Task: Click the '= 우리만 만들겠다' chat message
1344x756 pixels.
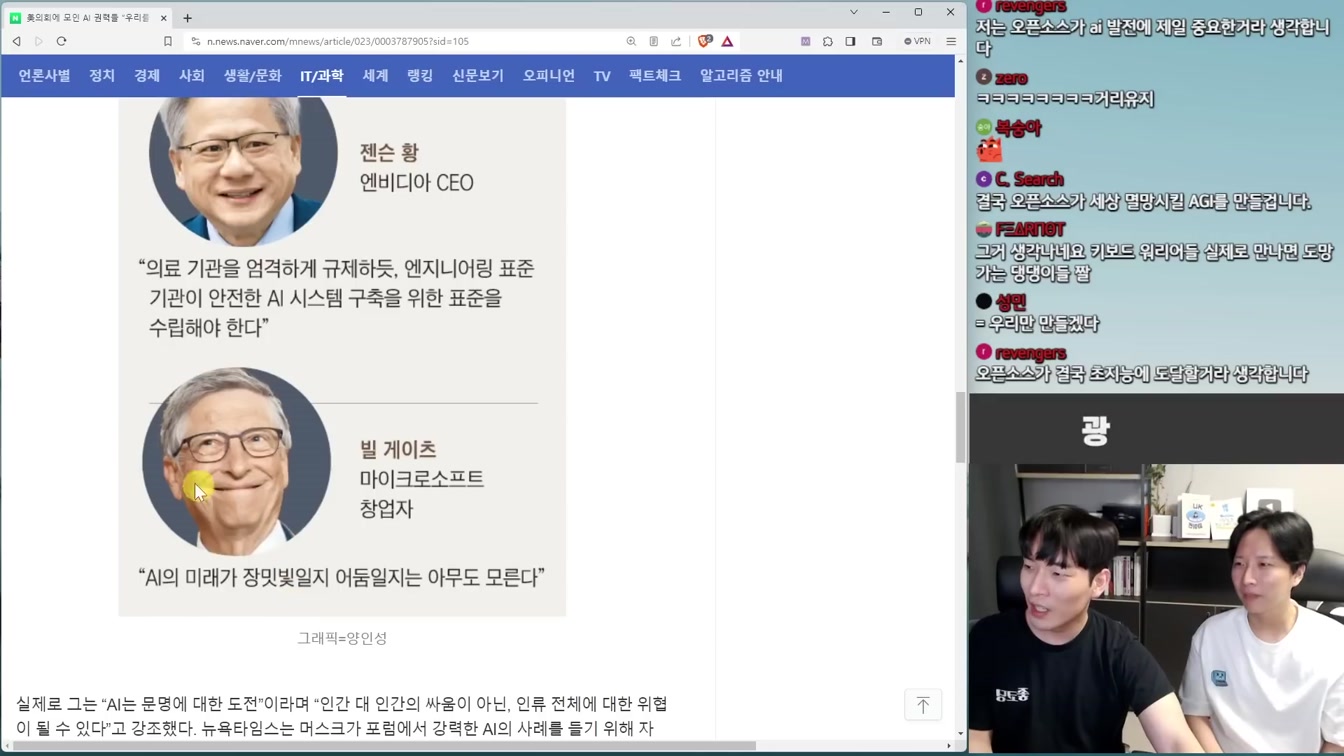Action: point(1037,324)
